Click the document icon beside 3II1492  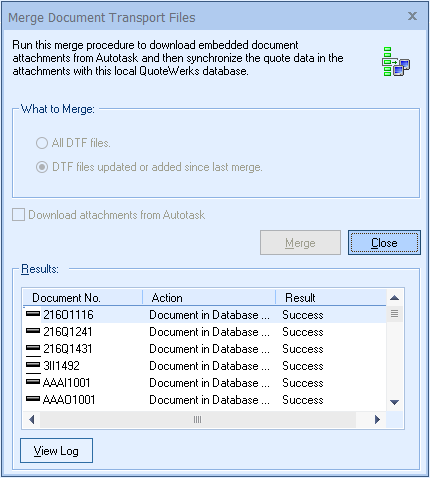[33, 365]
